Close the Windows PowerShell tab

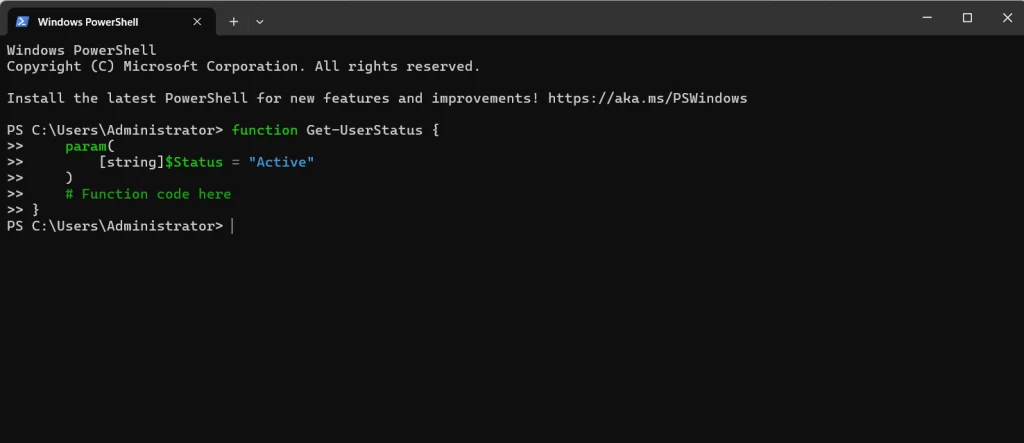click(198, 21)
